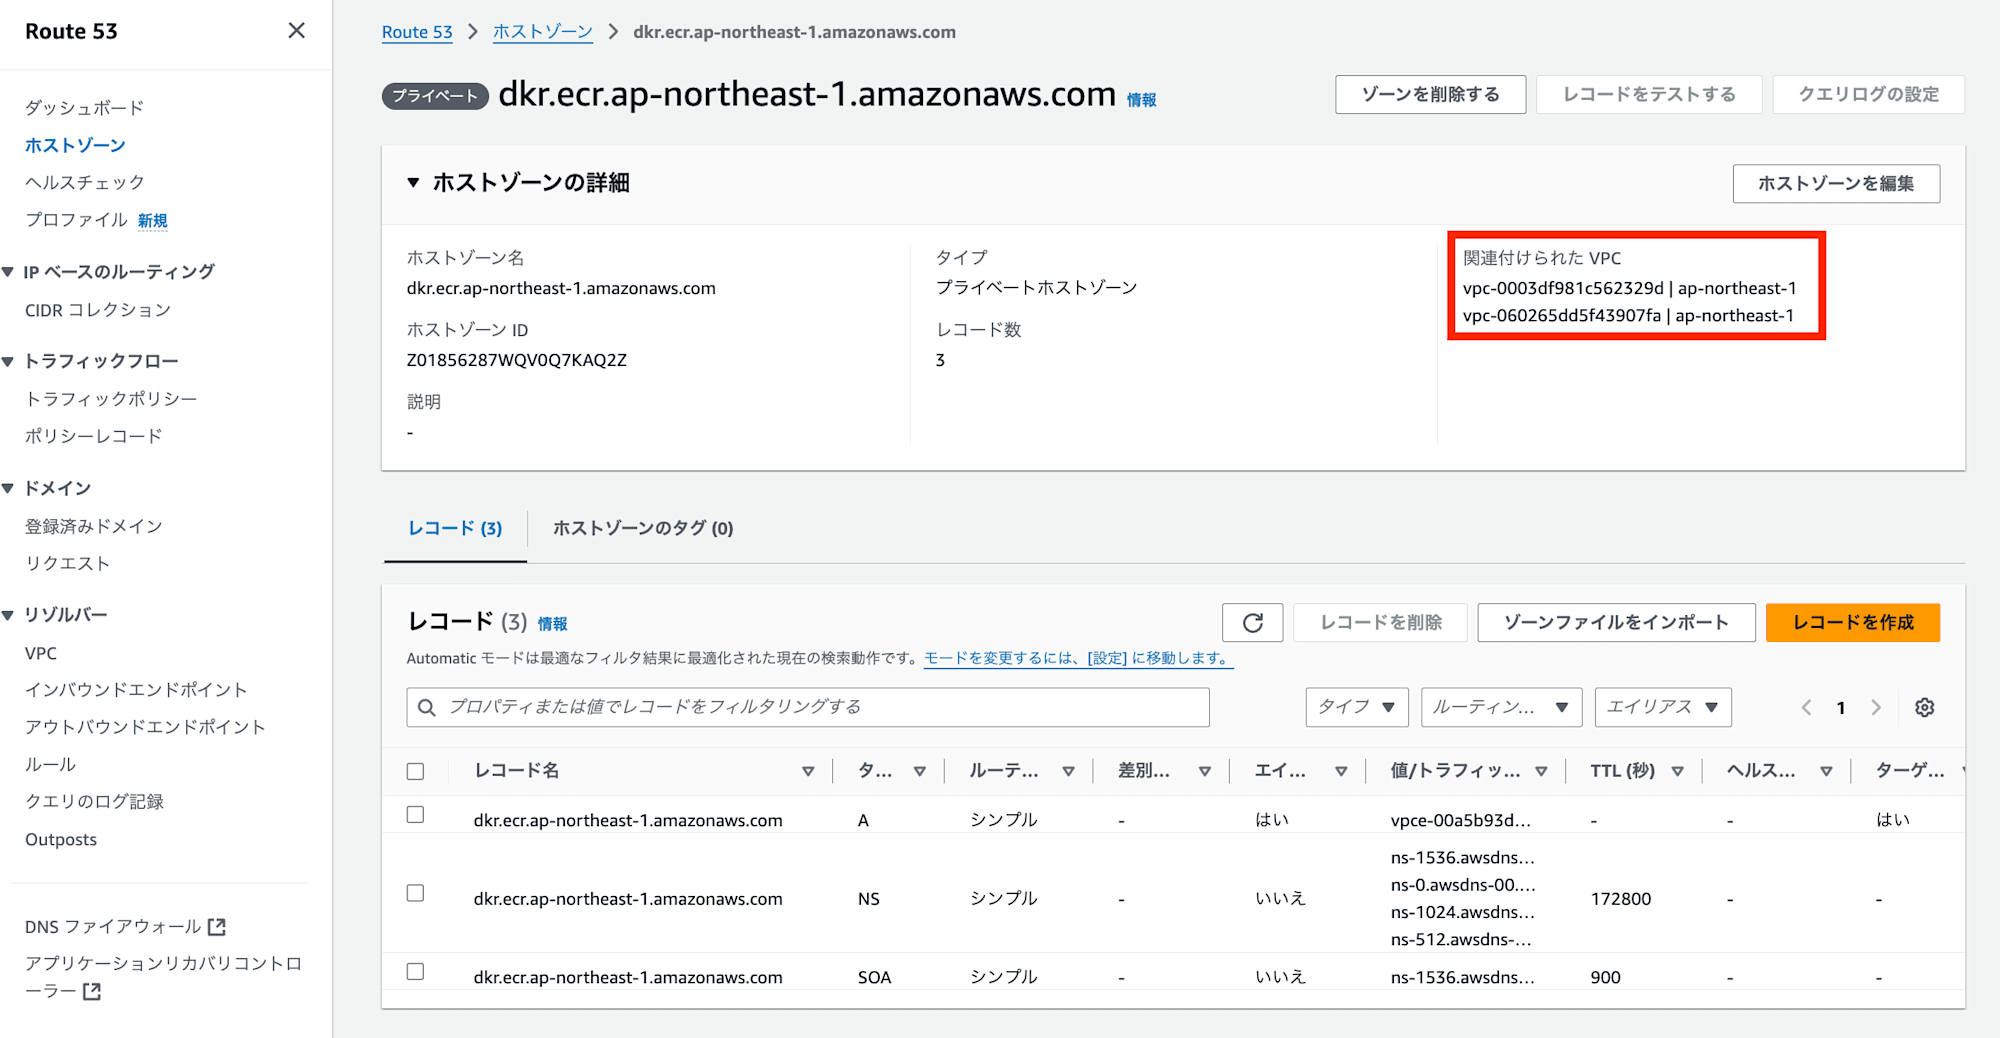Select the A record checkbox
This screenshot has width=2000, height=1038.
415,815
